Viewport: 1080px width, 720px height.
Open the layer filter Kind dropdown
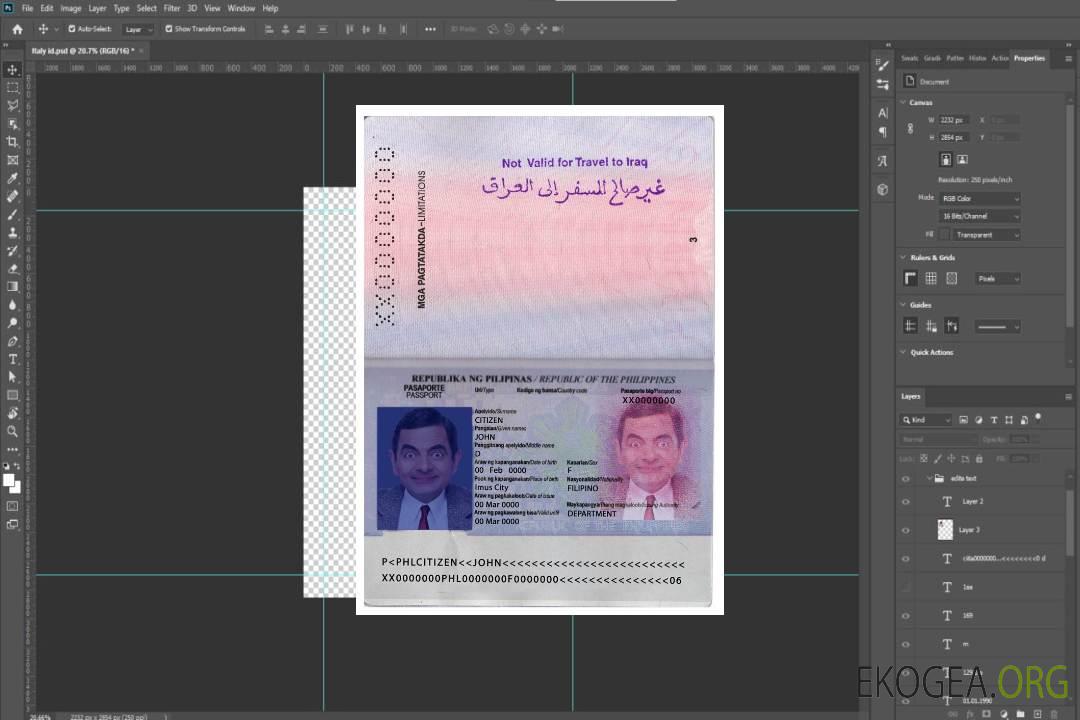click(x=926, y=420)
